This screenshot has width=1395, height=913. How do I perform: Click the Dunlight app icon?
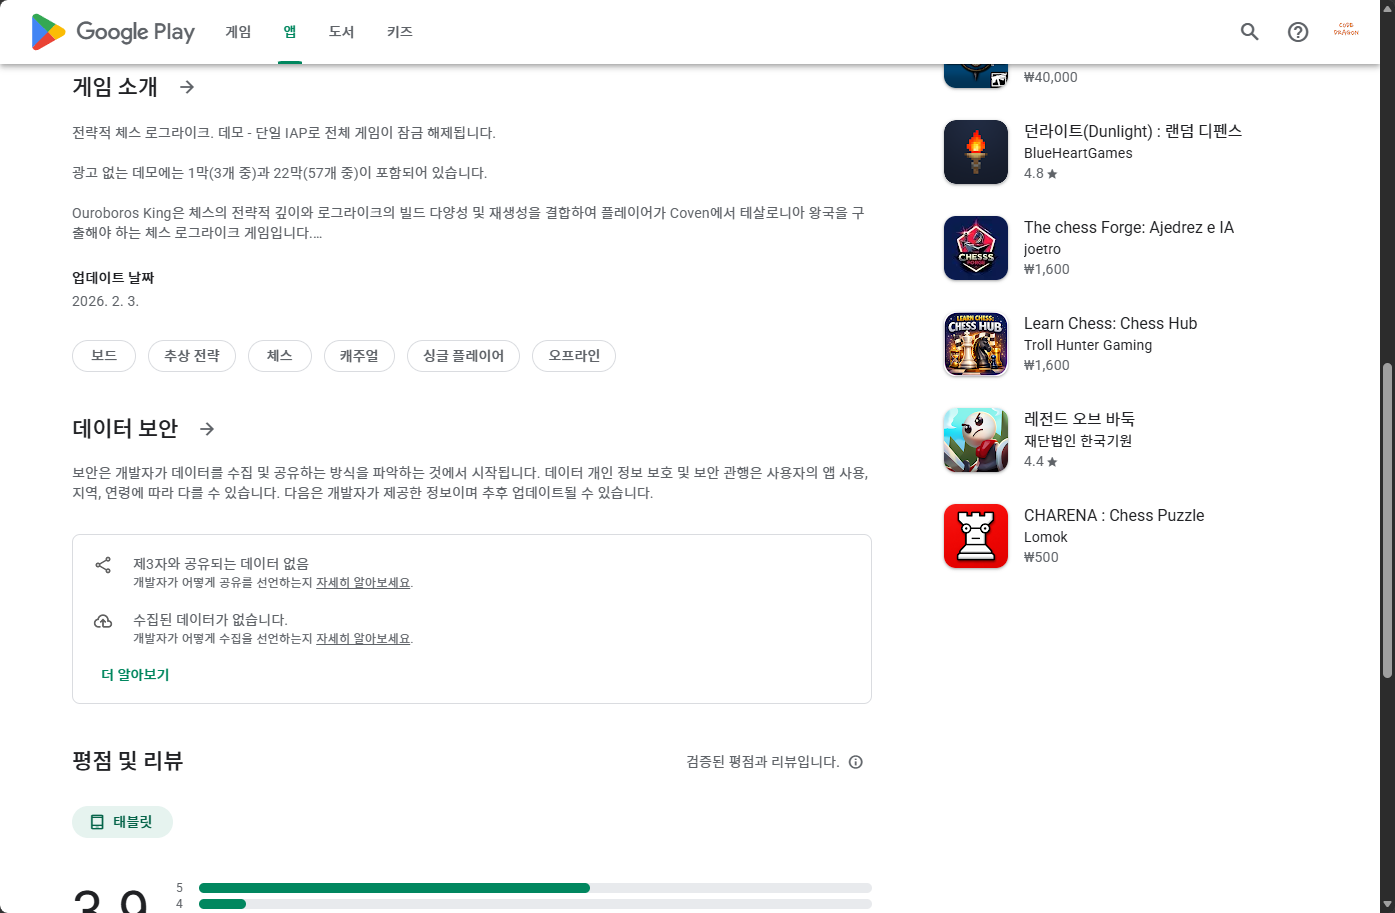point(976,152)
